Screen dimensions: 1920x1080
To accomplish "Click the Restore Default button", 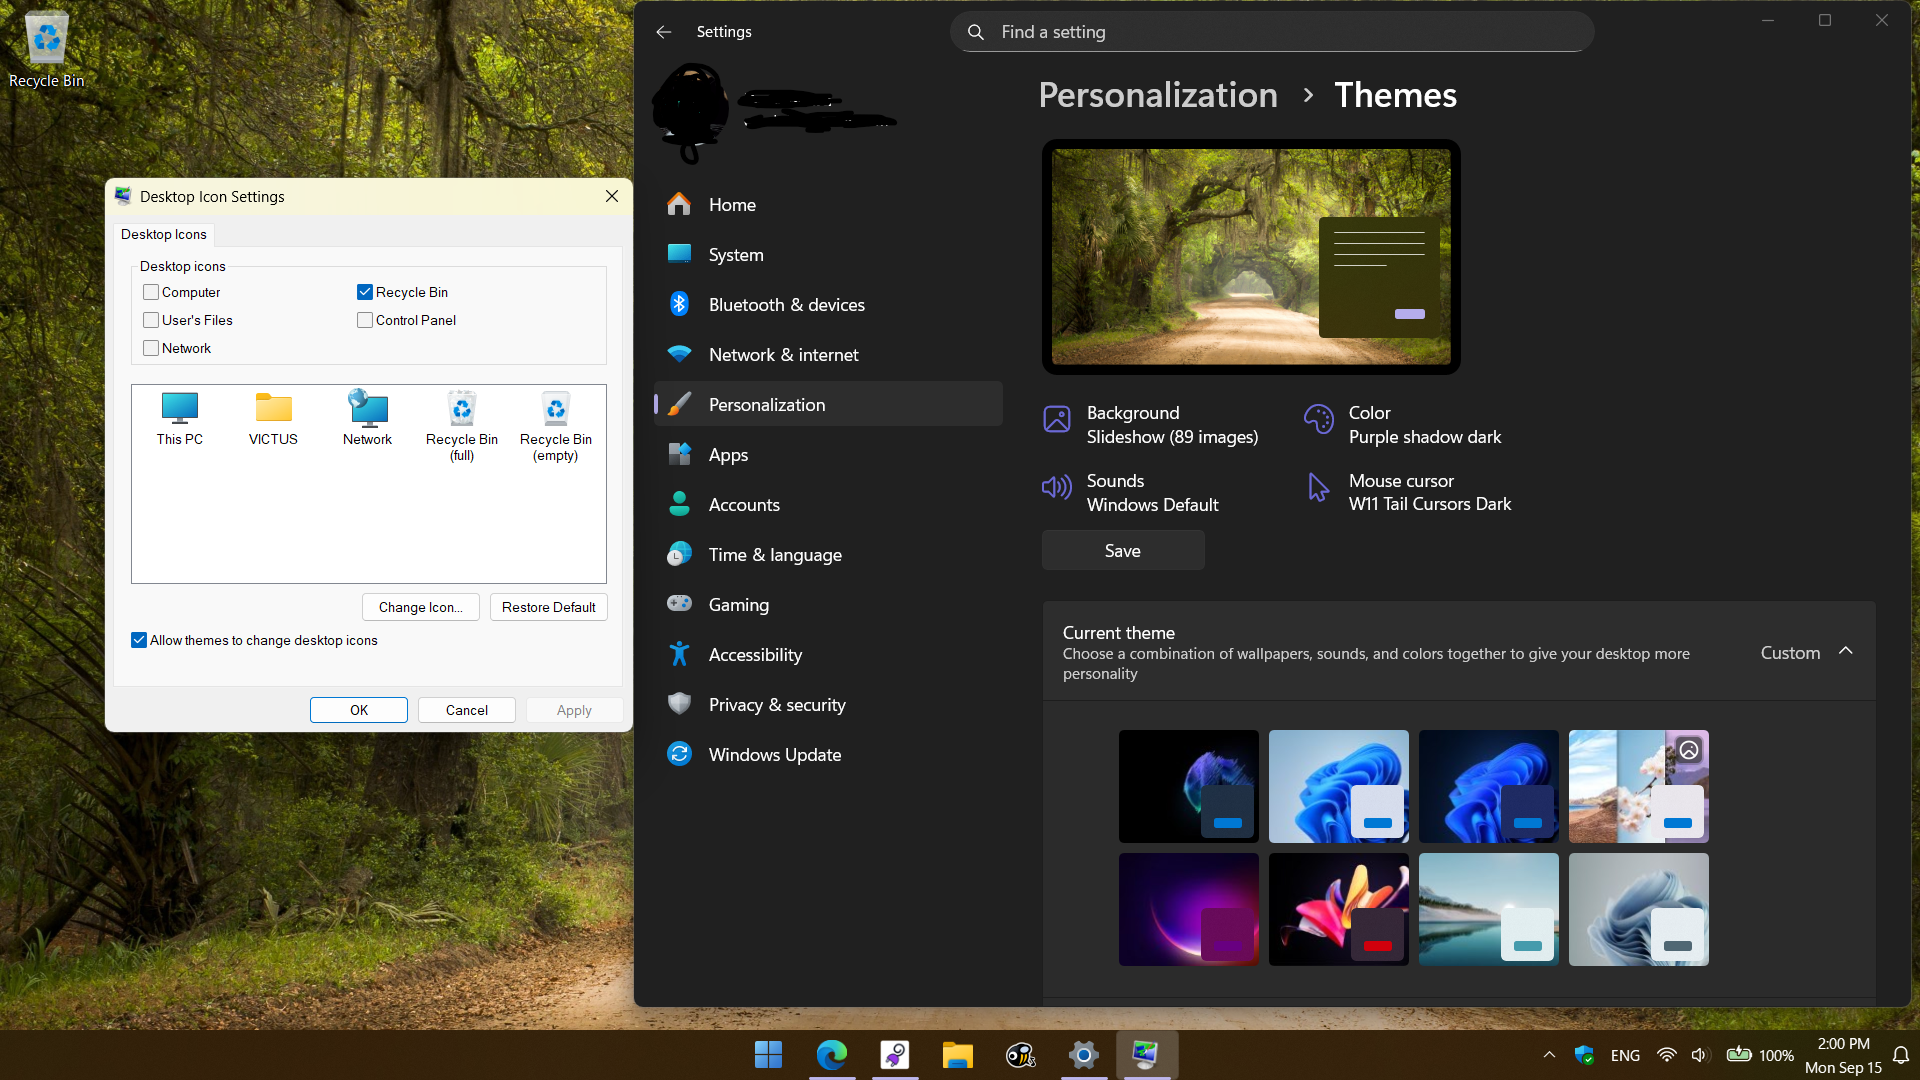I will pyautogui.click(x=548, y=607).
